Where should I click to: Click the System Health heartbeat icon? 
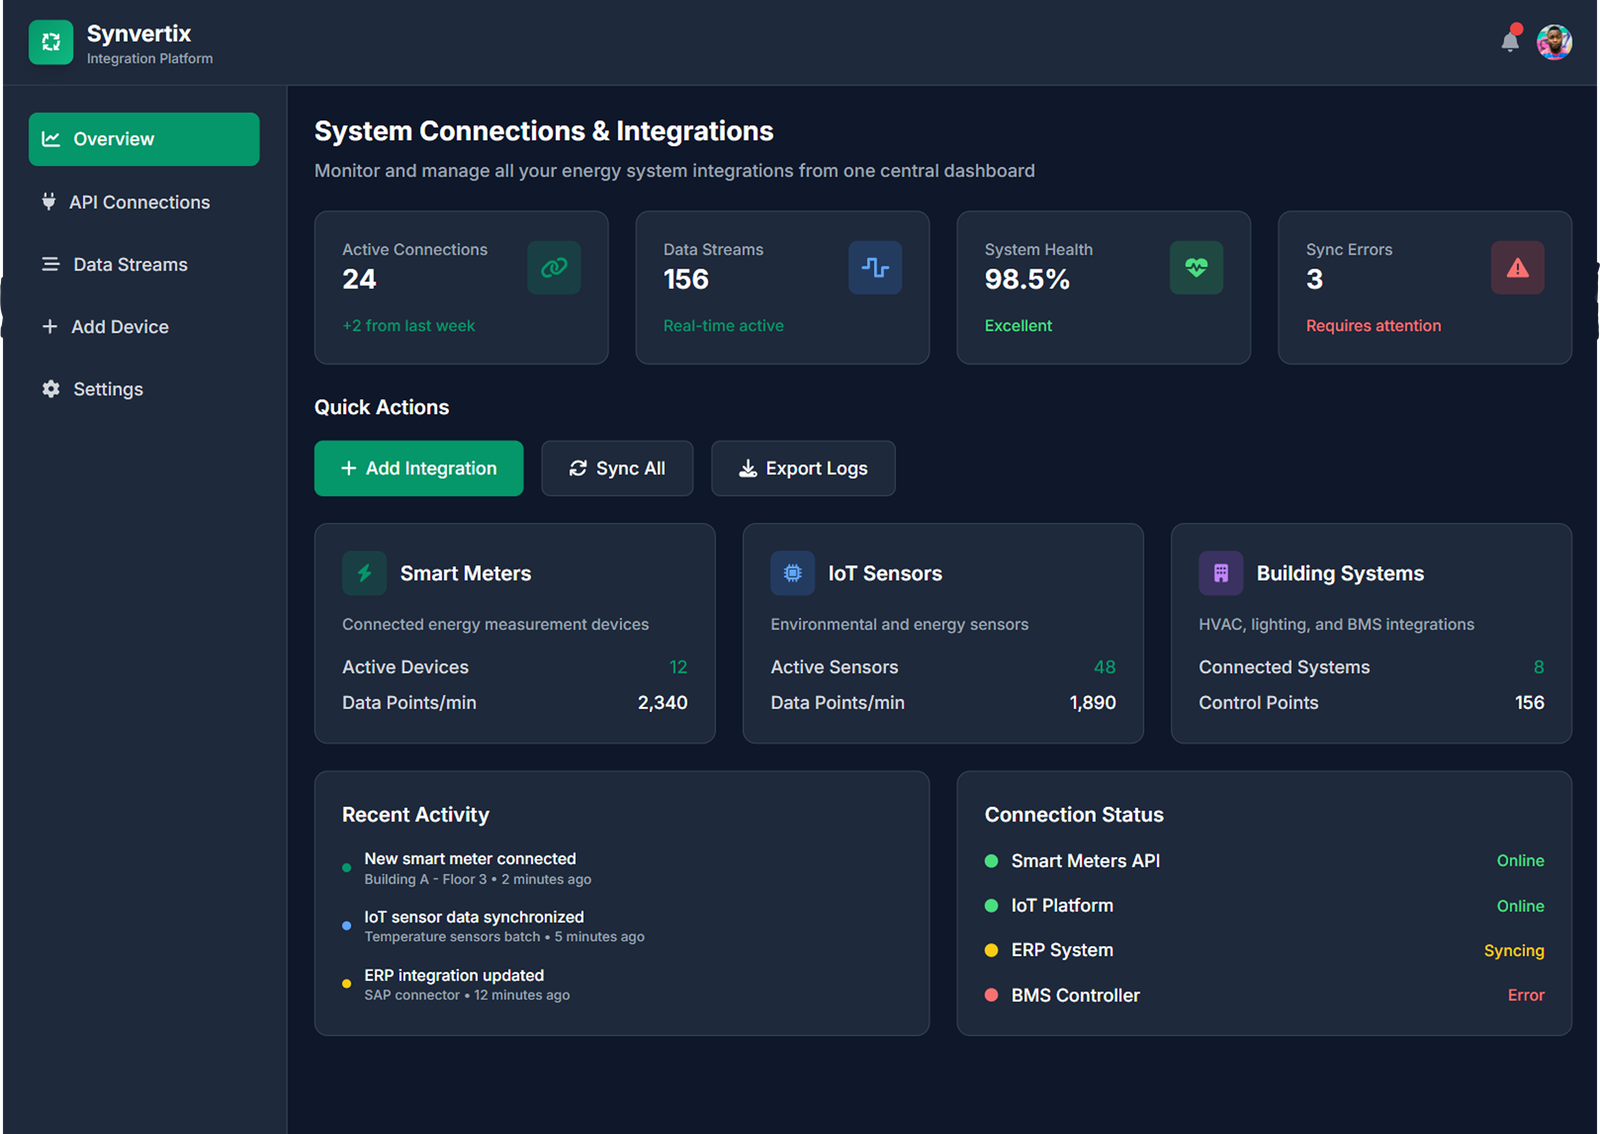point(1196,268)
